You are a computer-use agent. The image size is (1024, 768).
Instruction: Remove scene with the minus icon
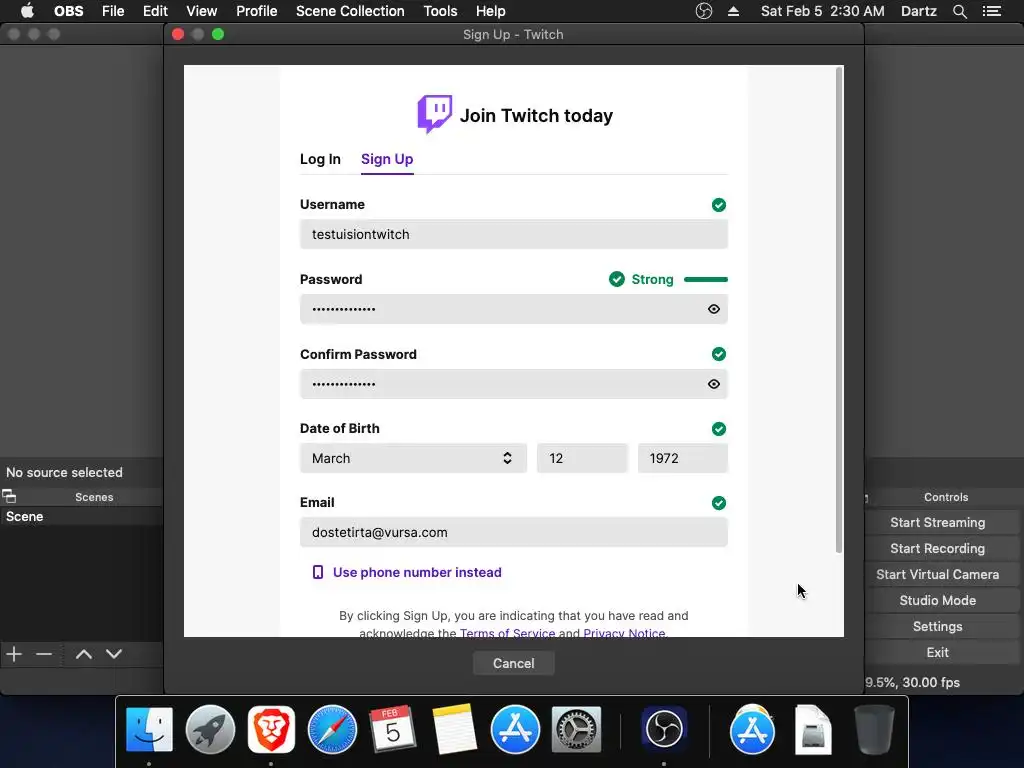click(44, 654)
